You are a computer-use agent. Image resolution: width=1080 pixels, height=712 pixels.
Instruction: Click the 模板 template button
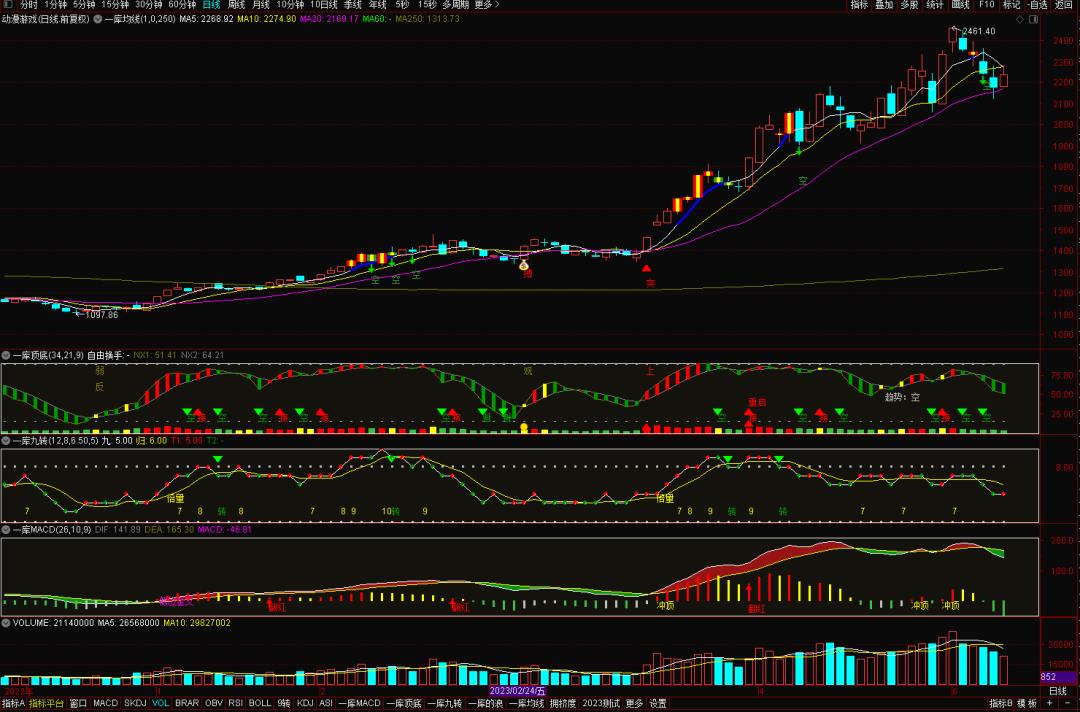[1027, 703]
